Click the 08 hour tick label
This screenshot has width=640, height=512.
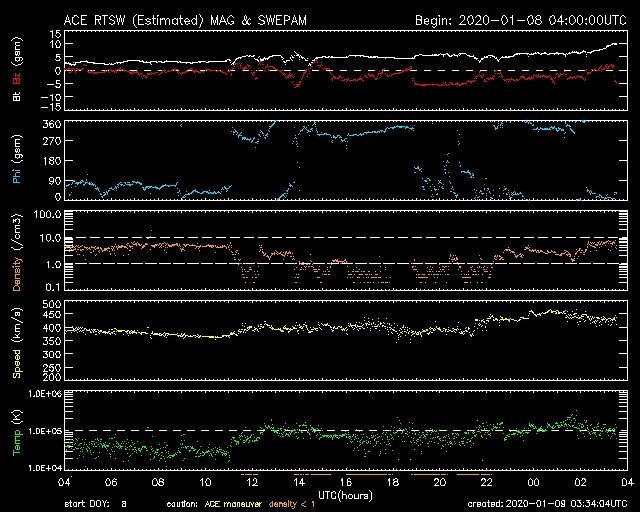pyautogui.click(x=158, y=481)
